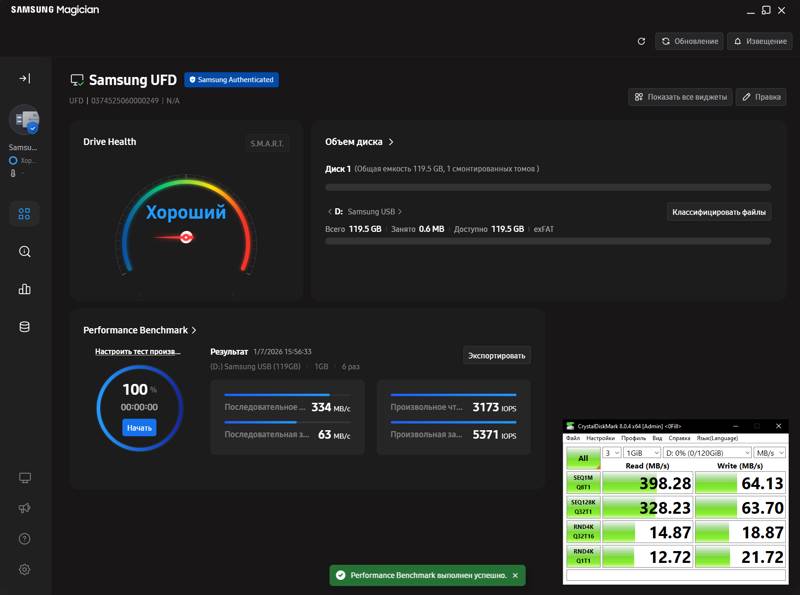Open the dashboard grid icon in sidebar
The height and width of the screenshot is (595, 800).
24,214
